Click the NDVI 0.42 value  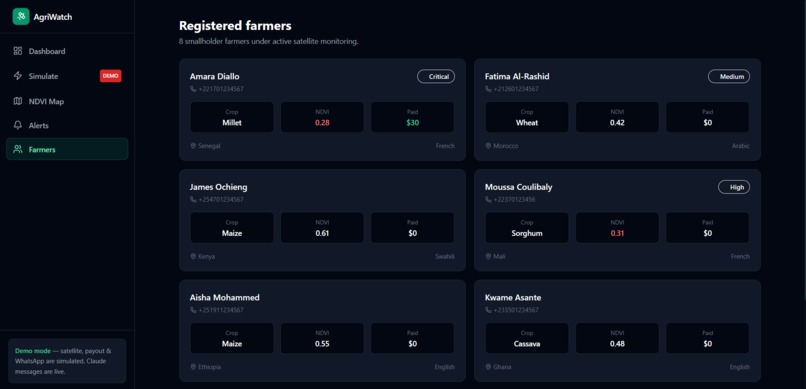[x=617, y=123]
